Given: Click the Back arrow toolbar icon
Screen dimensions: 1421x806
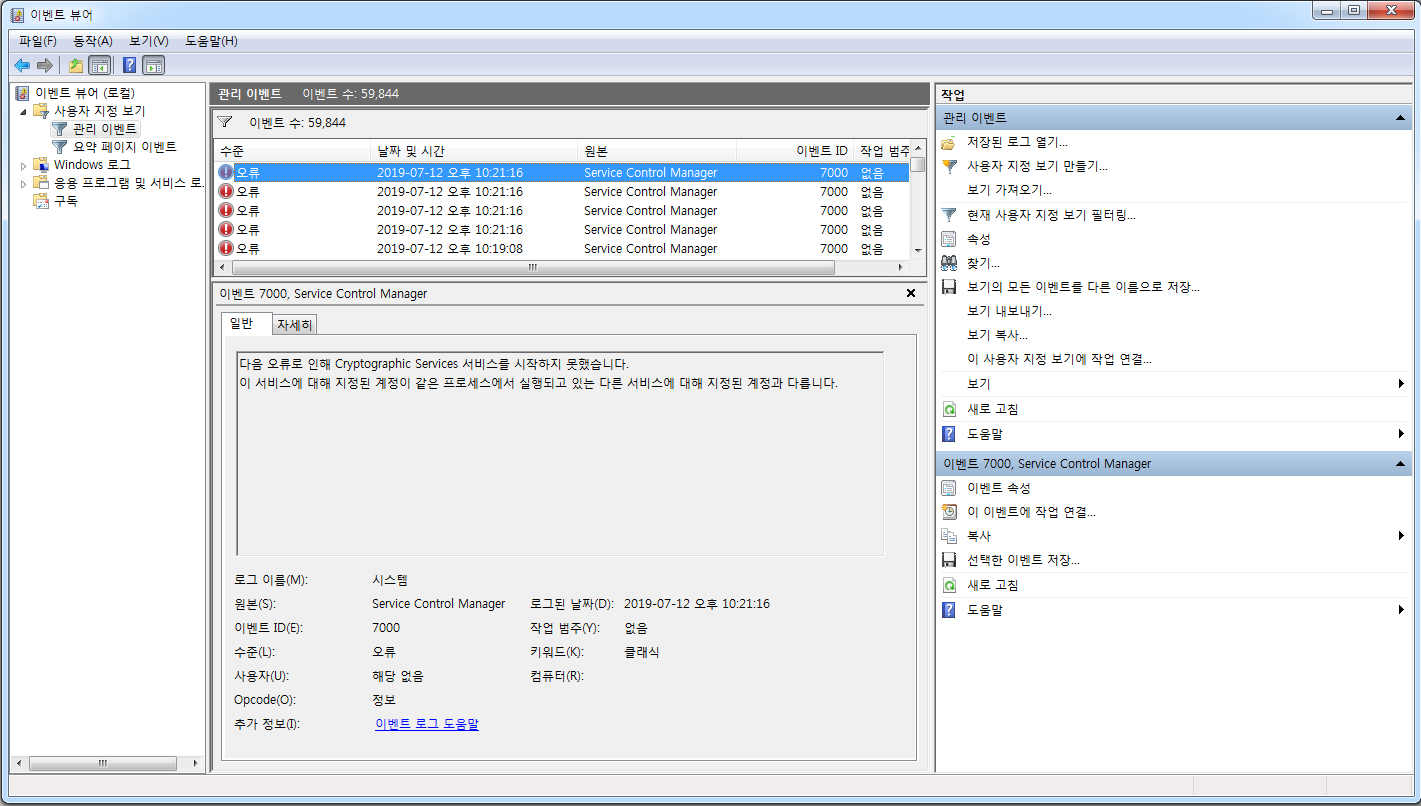Looking at the screenshot, I should (x=22, y=65).
